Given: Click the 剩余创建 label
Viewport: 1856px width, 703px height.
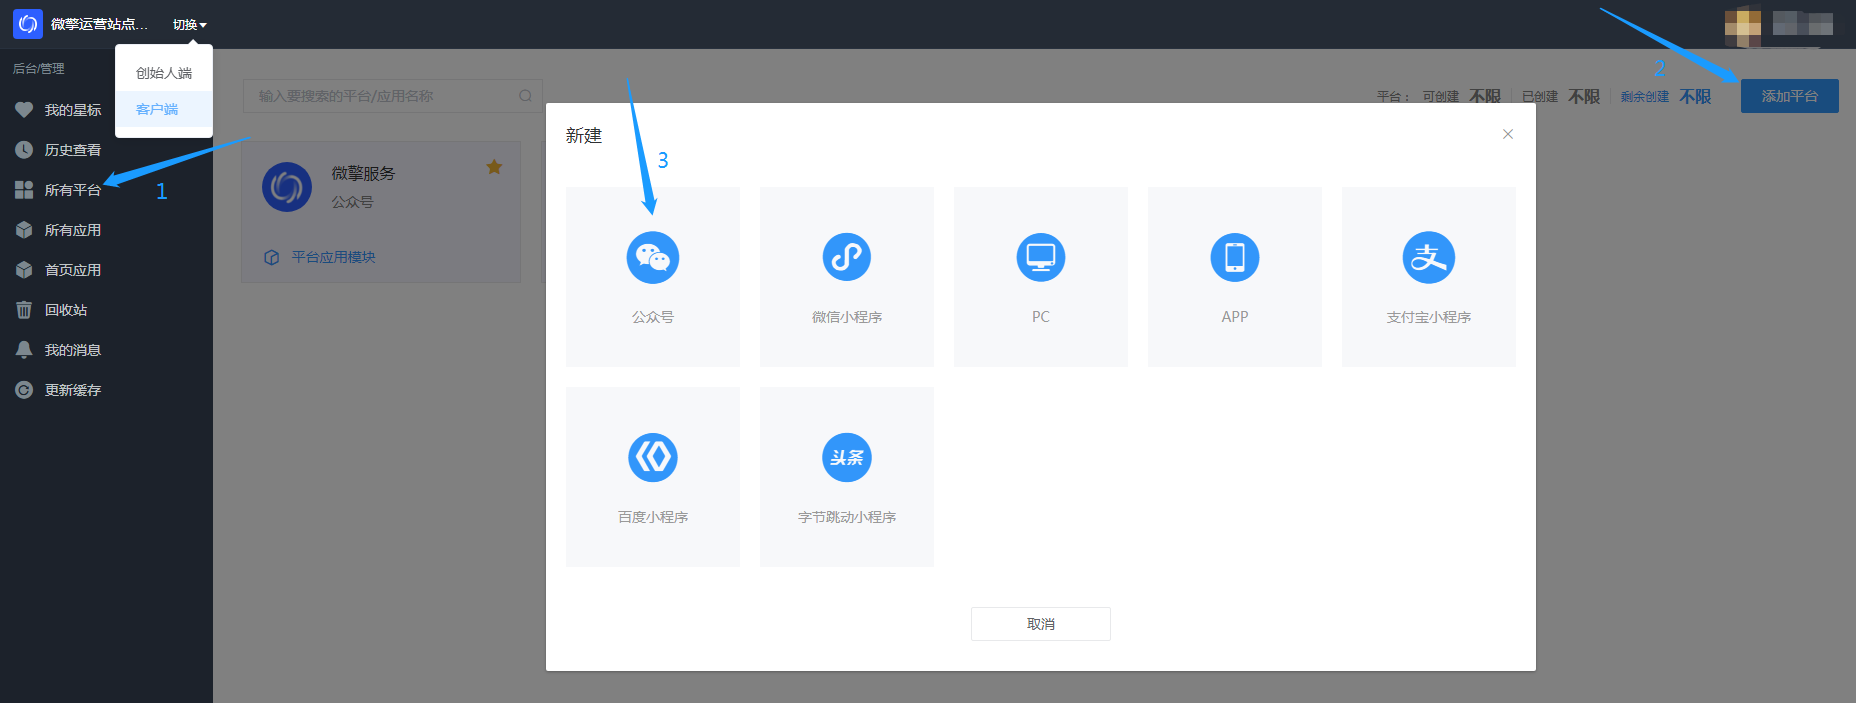Looking at the screenshot, I should click(x=1645, y=97).
